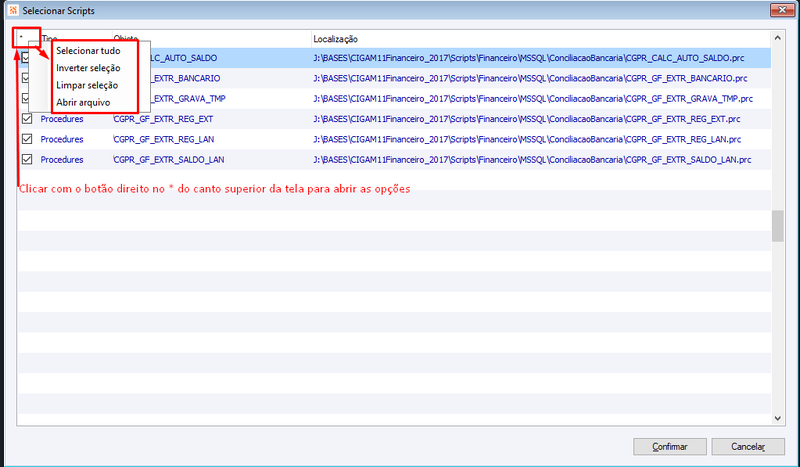
Task: Click the CGPR_GF_EXTR_REG_EXT object name
Action: point(163,119)
